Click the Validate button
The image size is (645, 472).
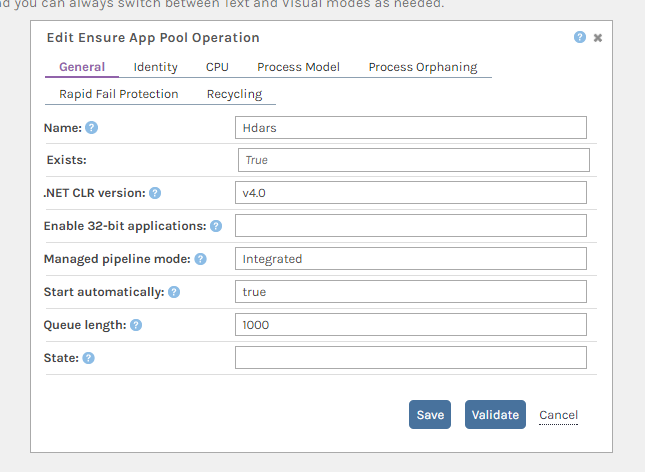(495, 415)
